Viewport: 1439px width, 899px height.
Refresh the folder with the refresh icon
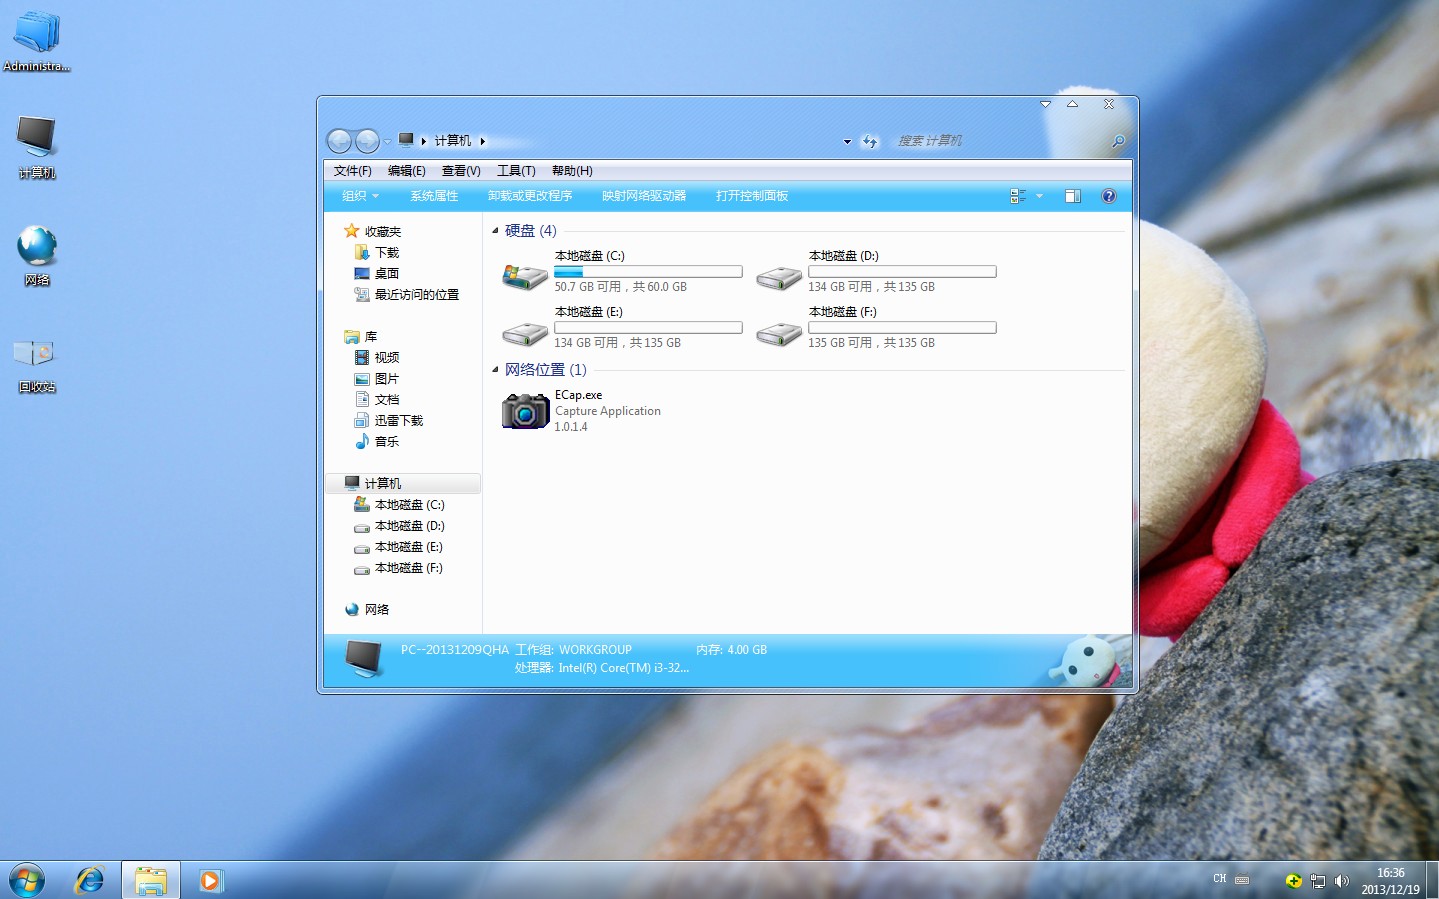point(870,141)
